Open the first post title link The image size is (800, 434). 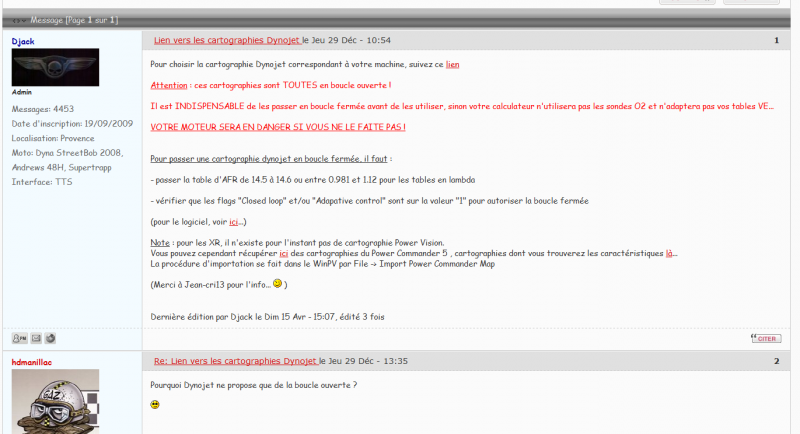click(227, 40)
